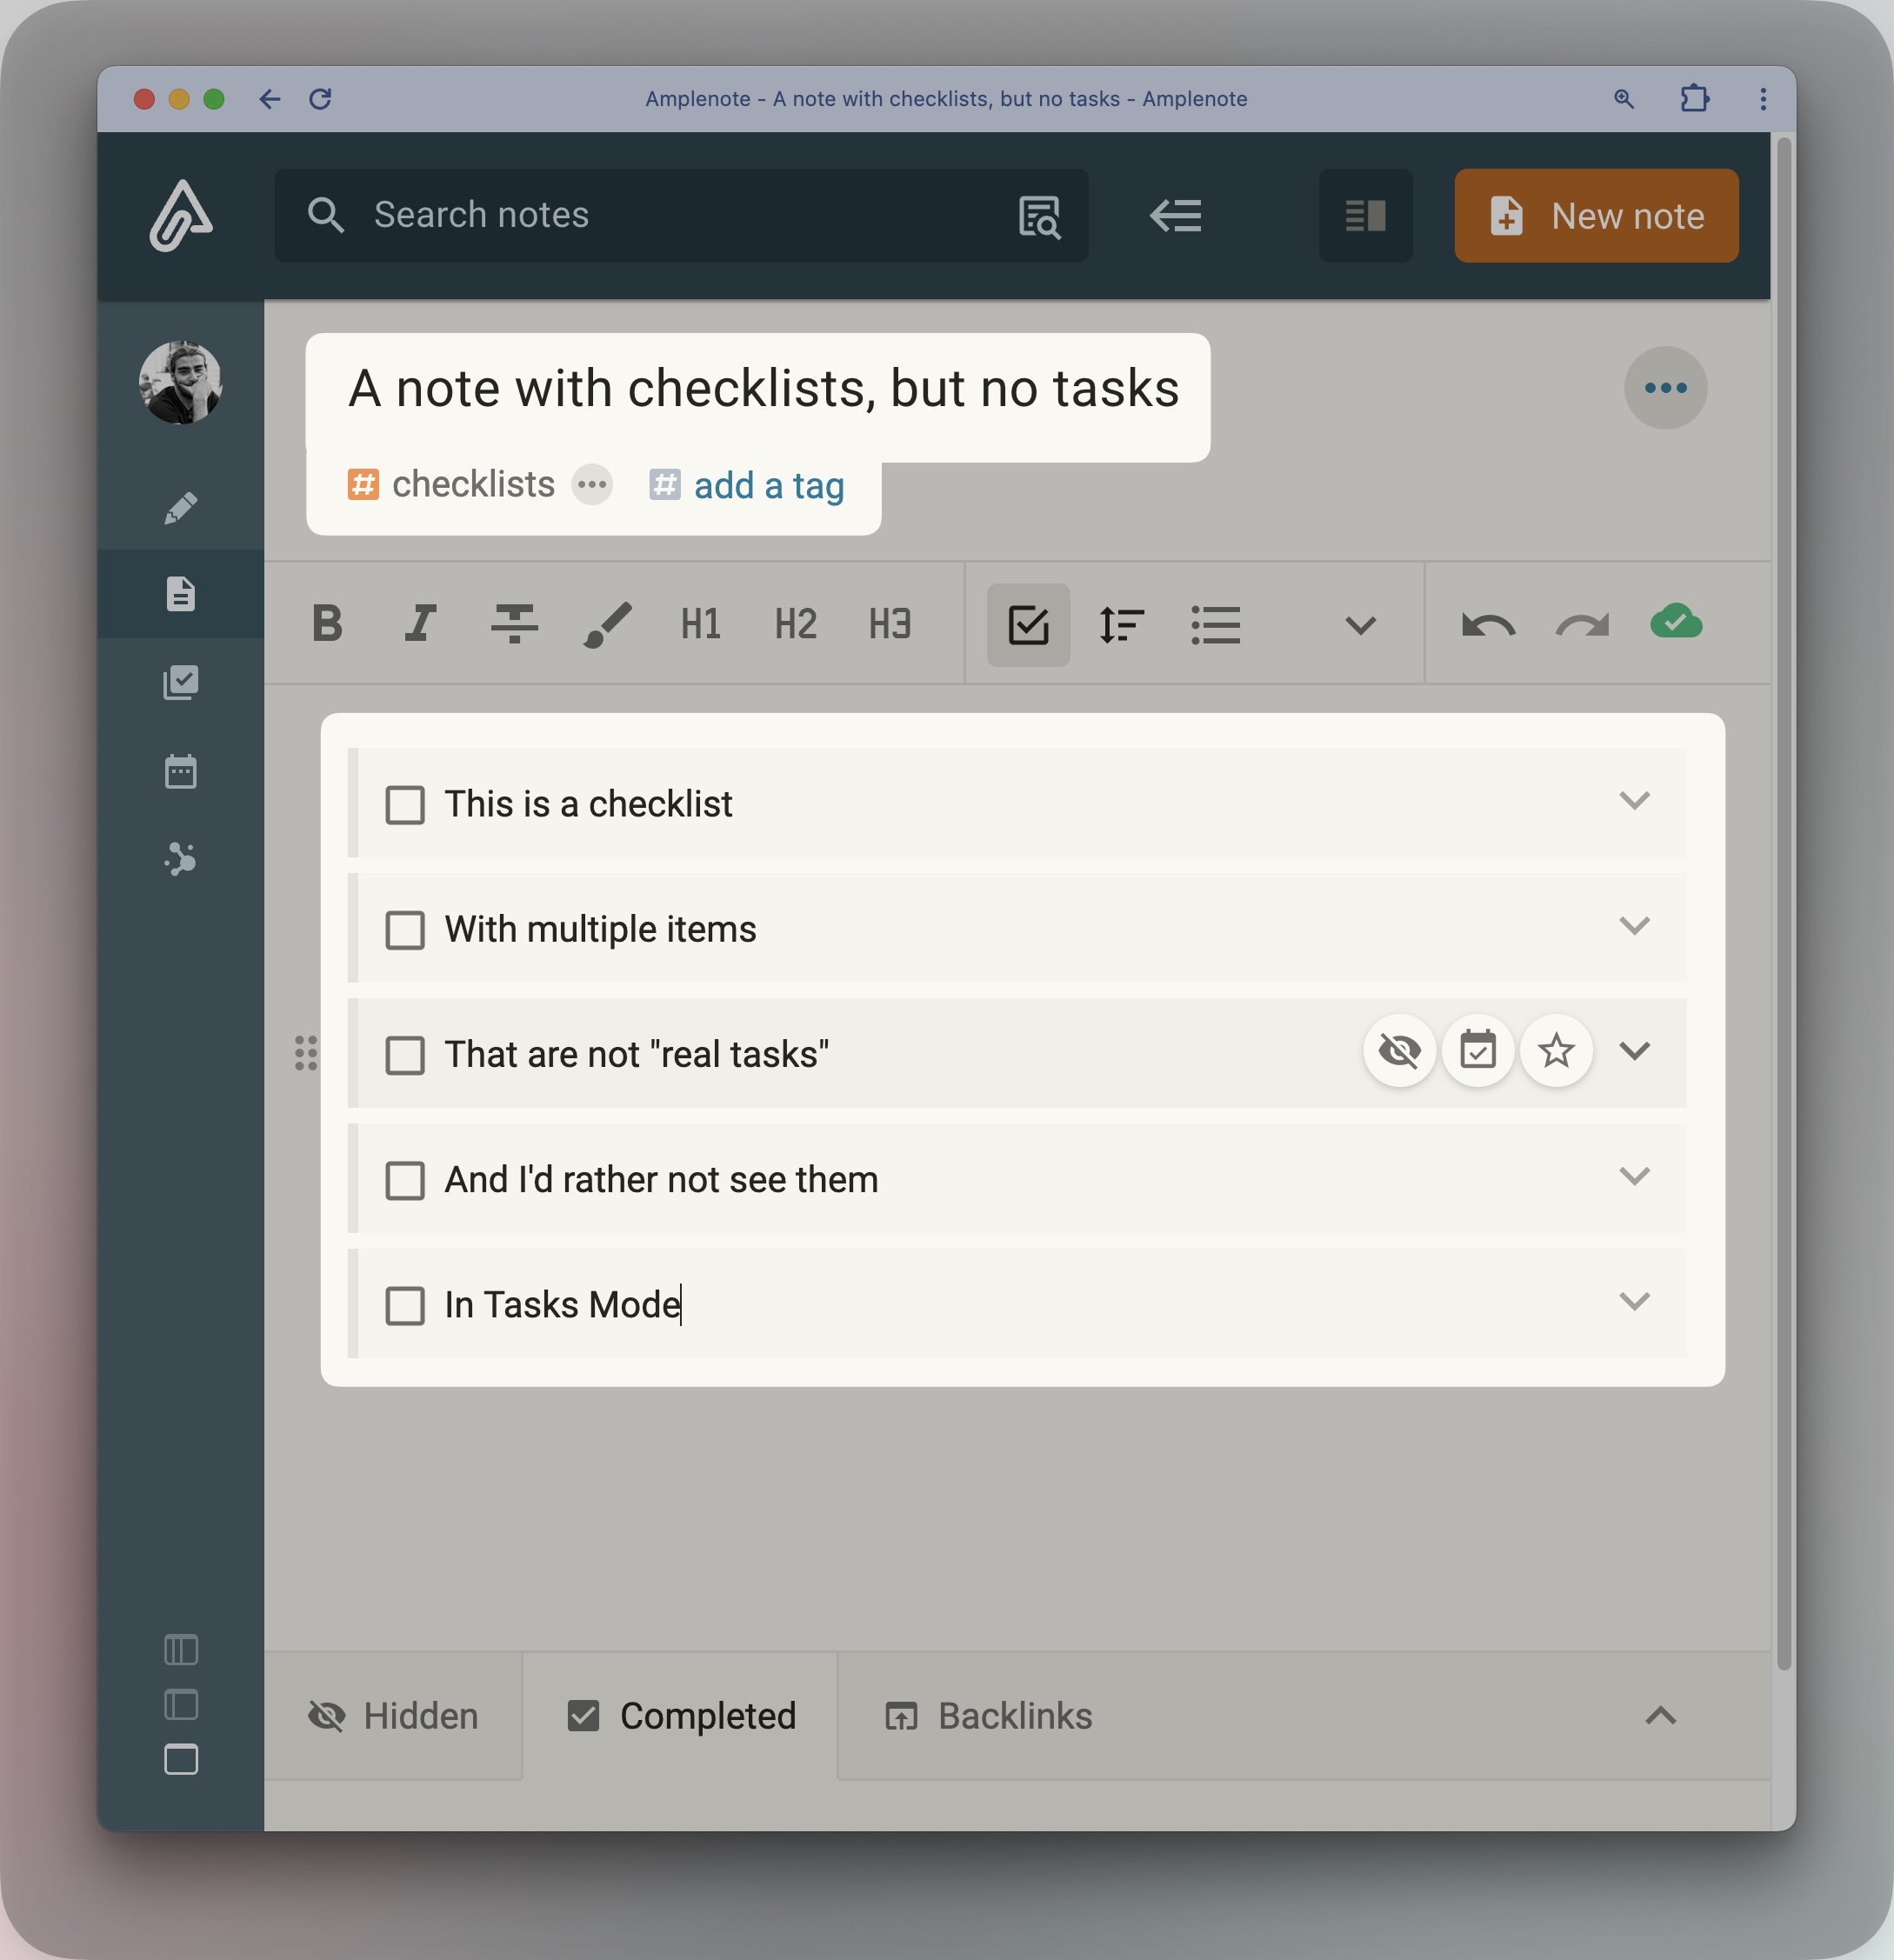Click the checklists tag

pos(472,484)
